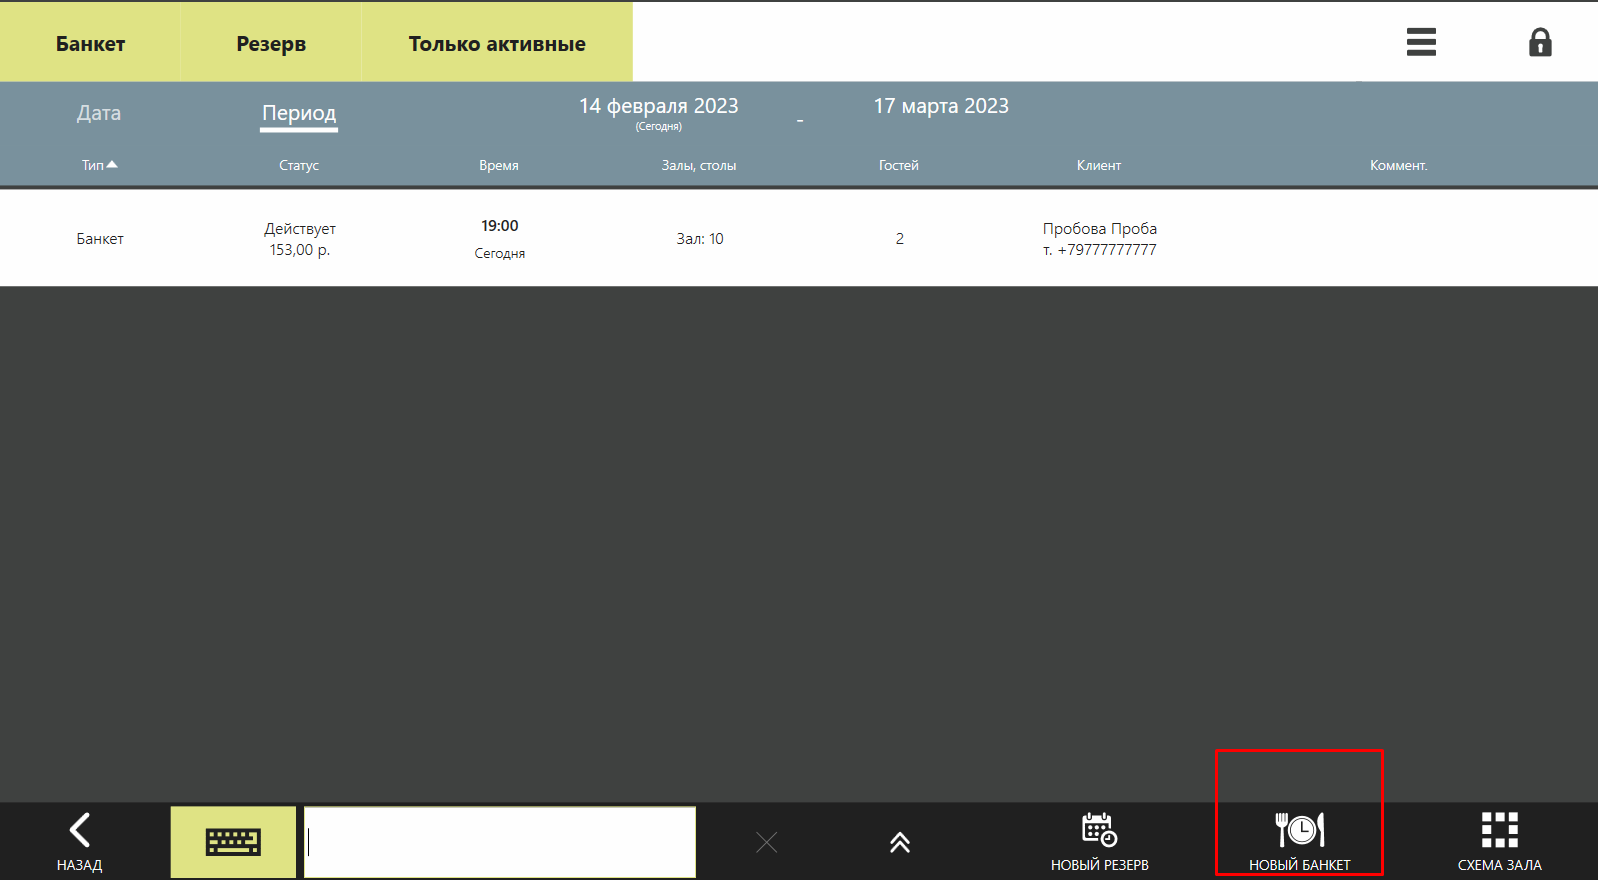Pick end date 17 марта 2023

[941, 106]
